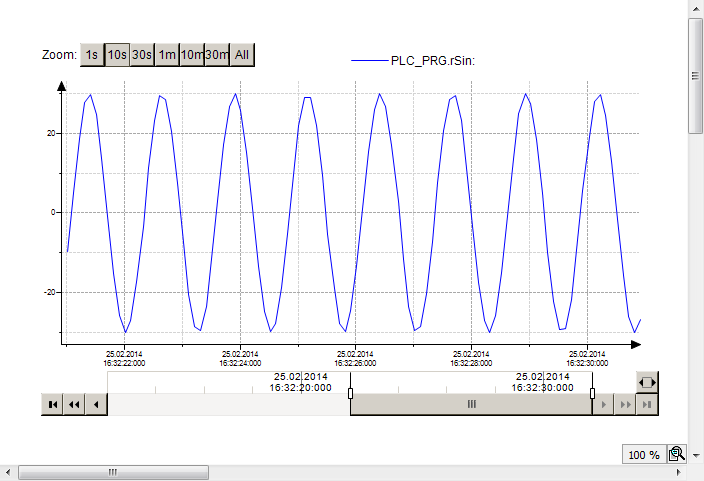The width and height of the screenshot is (704, 481).
Task: Click the magnifier zoom icon next to 100 %
Action: (675, 454)
